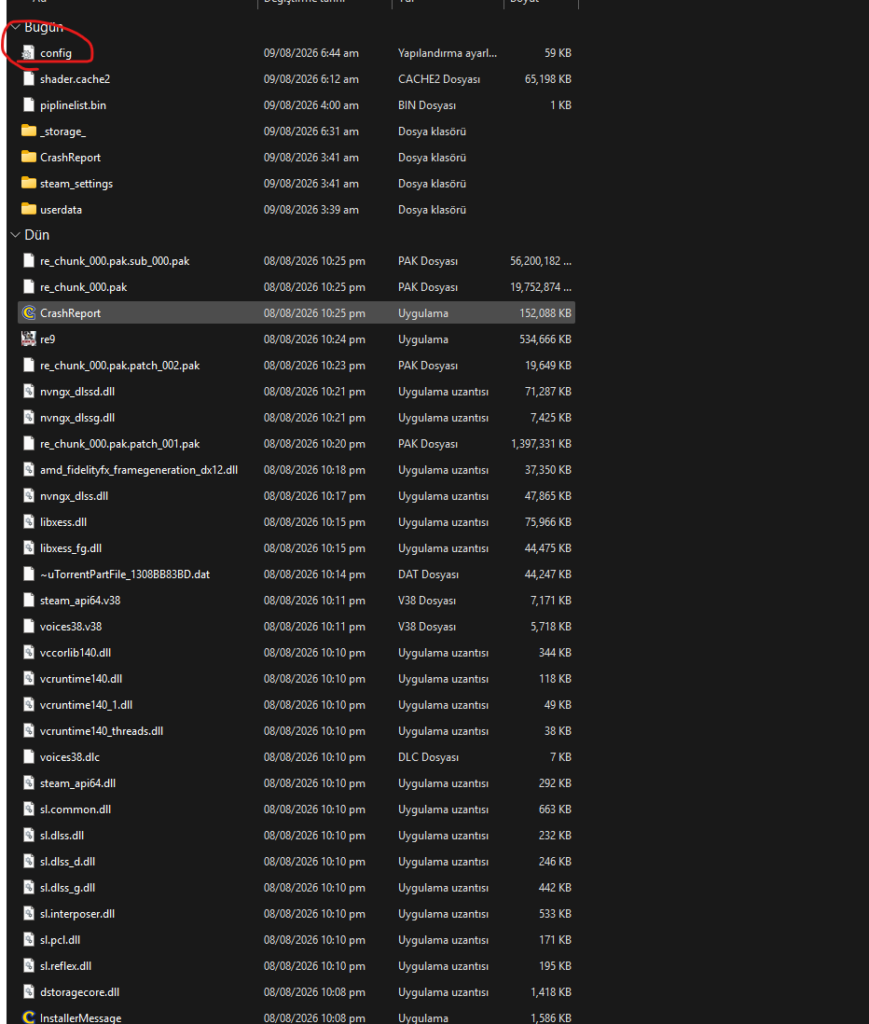Viewport: 869px width, 1024px height.
Task: Select the vcruntime140_1.dll file name
Action: point(86,705)
